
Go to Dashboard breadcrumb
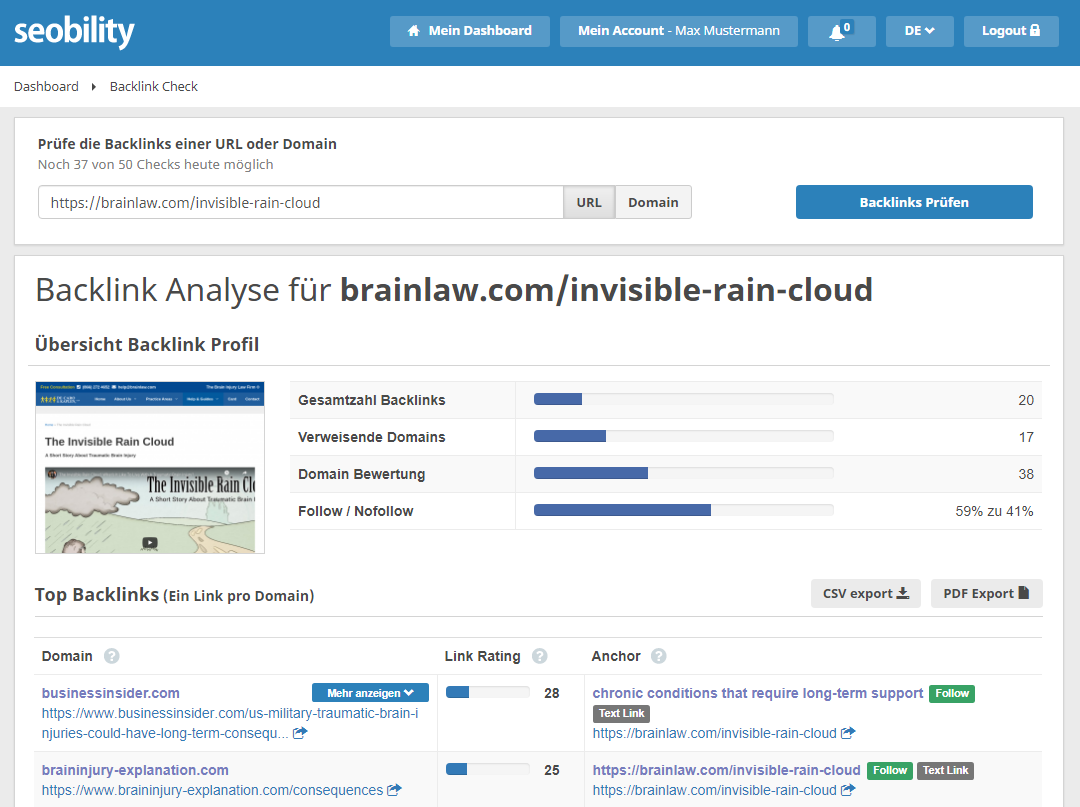46,87
